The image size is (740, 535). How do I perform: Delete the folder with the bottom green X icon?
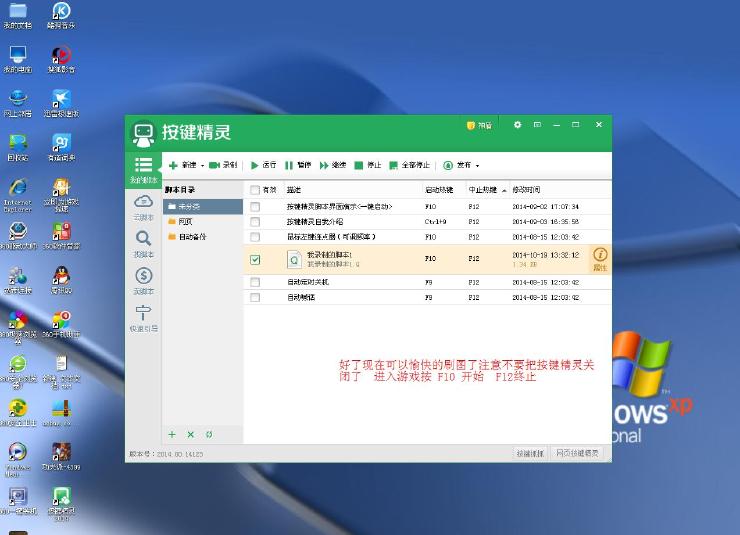point(190,434)
